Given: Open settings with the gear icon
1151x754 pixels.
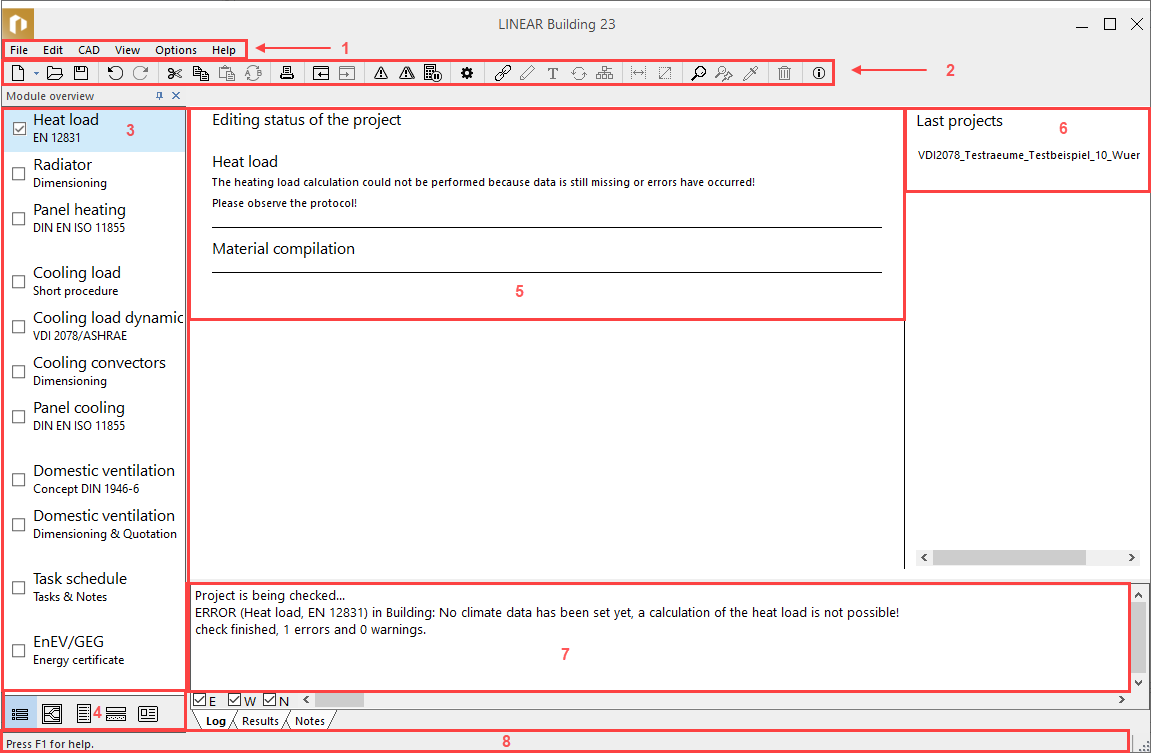Looking at the screenshot, I should 467,73.
